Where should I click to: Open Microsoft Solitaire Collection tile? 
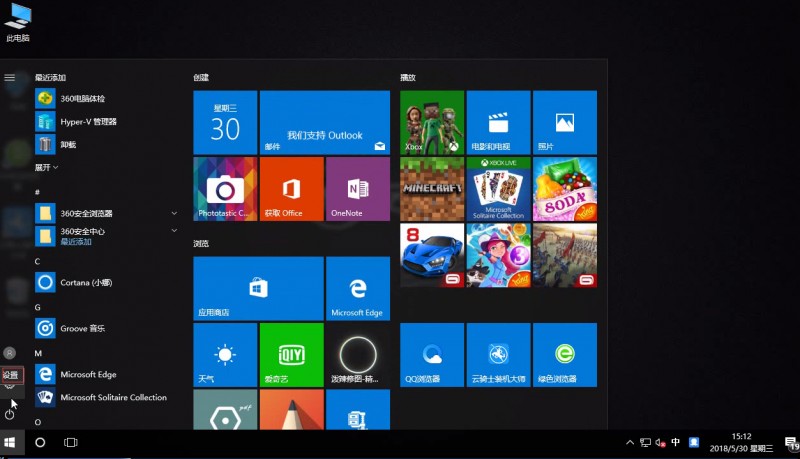pyautogui.click(x=498, y=189)
